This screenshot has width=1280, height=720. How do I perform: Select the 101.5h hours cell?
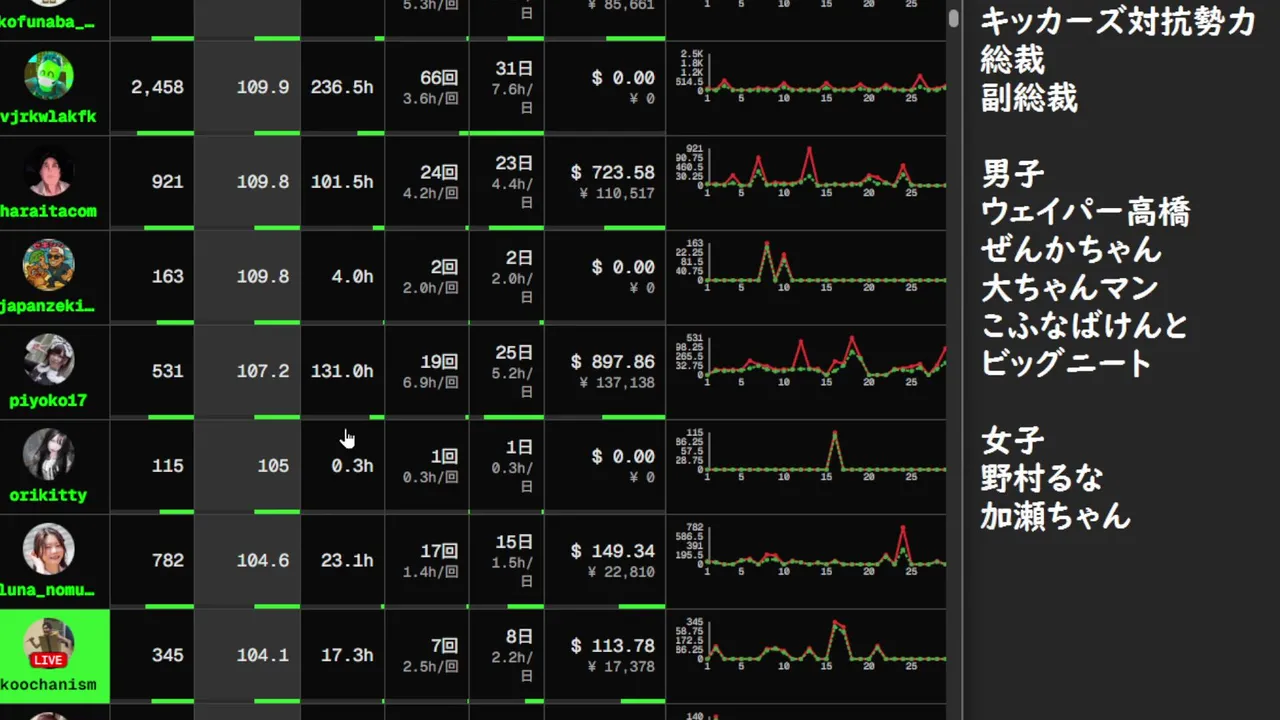[x=342, y=182]
